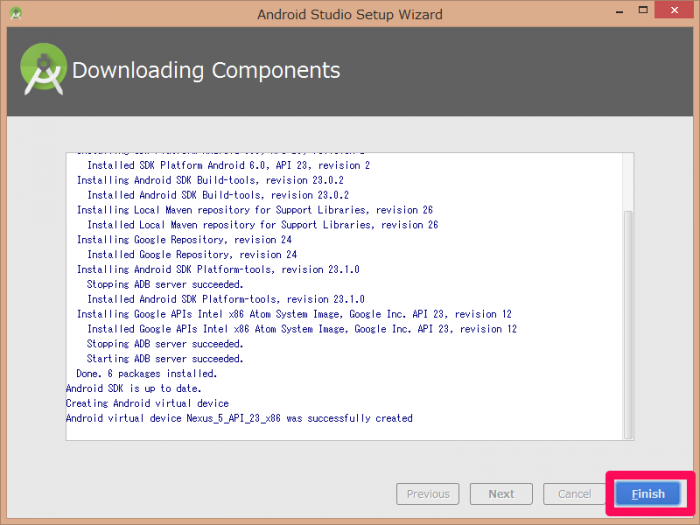700x525 pixels.
Task: Click 'Installed SDK Platform Android 6.0' line
Action: 229,166
